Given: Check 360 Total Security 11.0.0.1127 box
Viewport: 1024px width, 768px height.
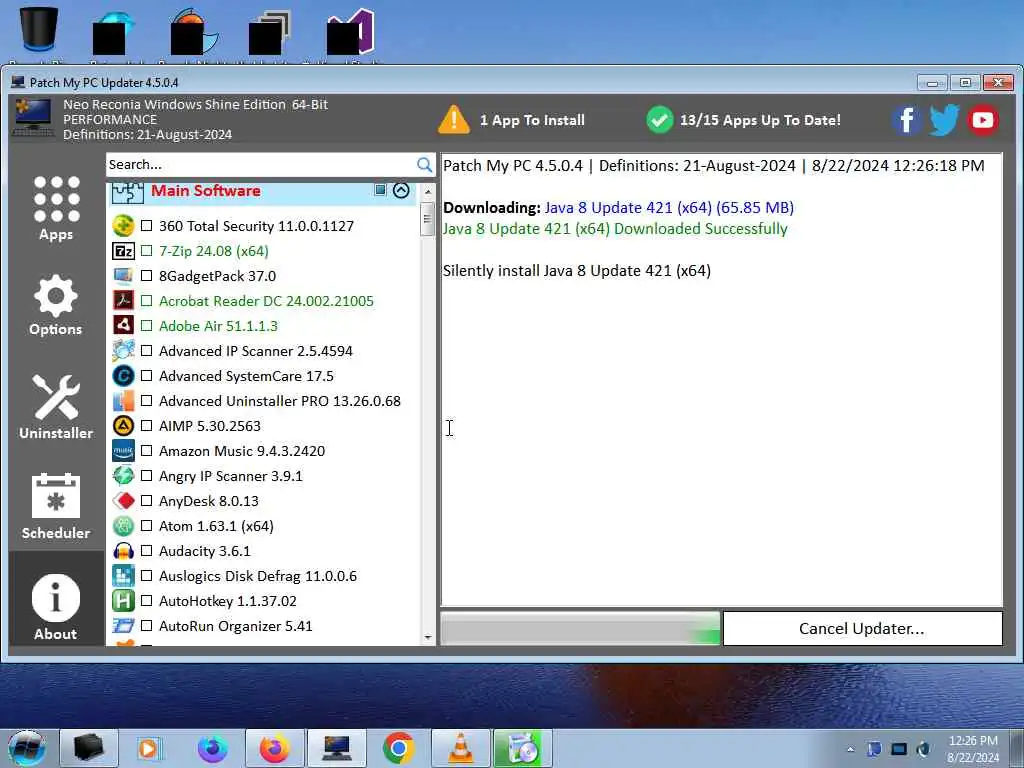Looking at the screenshot, I should [x=146, y=226].
